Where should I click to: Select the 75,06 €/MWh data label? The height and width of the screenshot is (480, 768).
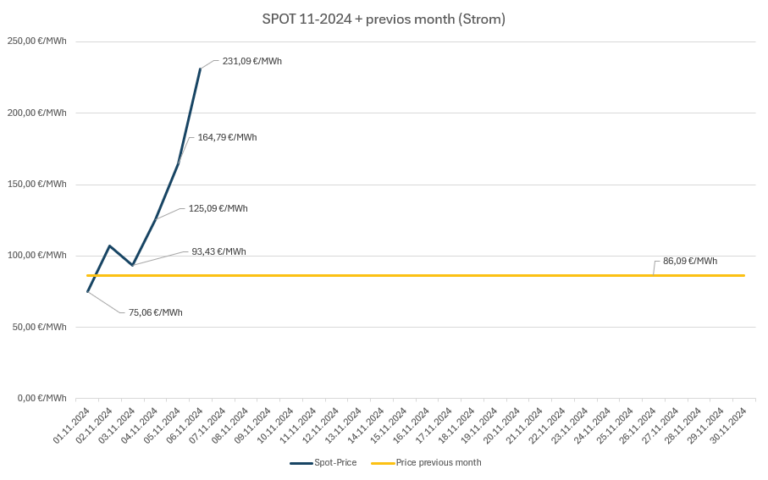click(x=155, y=312)
